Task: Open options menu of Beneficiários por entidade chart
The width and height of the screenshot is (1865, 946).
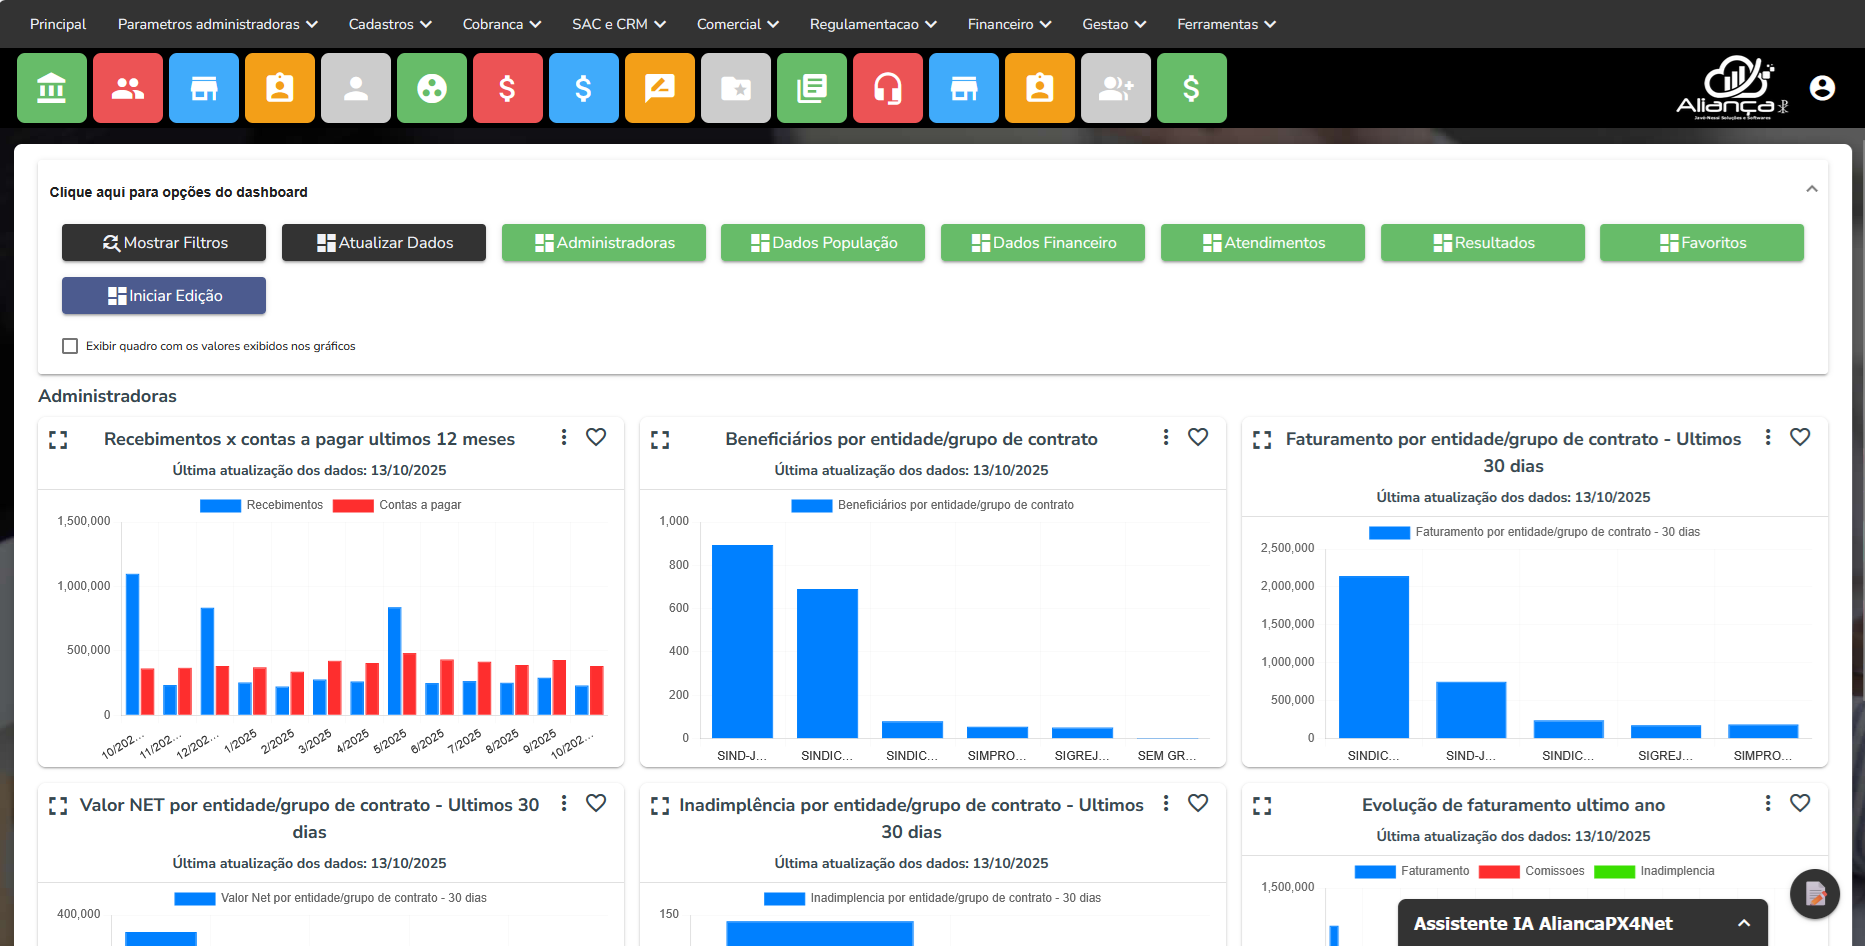Action: 1166,437
